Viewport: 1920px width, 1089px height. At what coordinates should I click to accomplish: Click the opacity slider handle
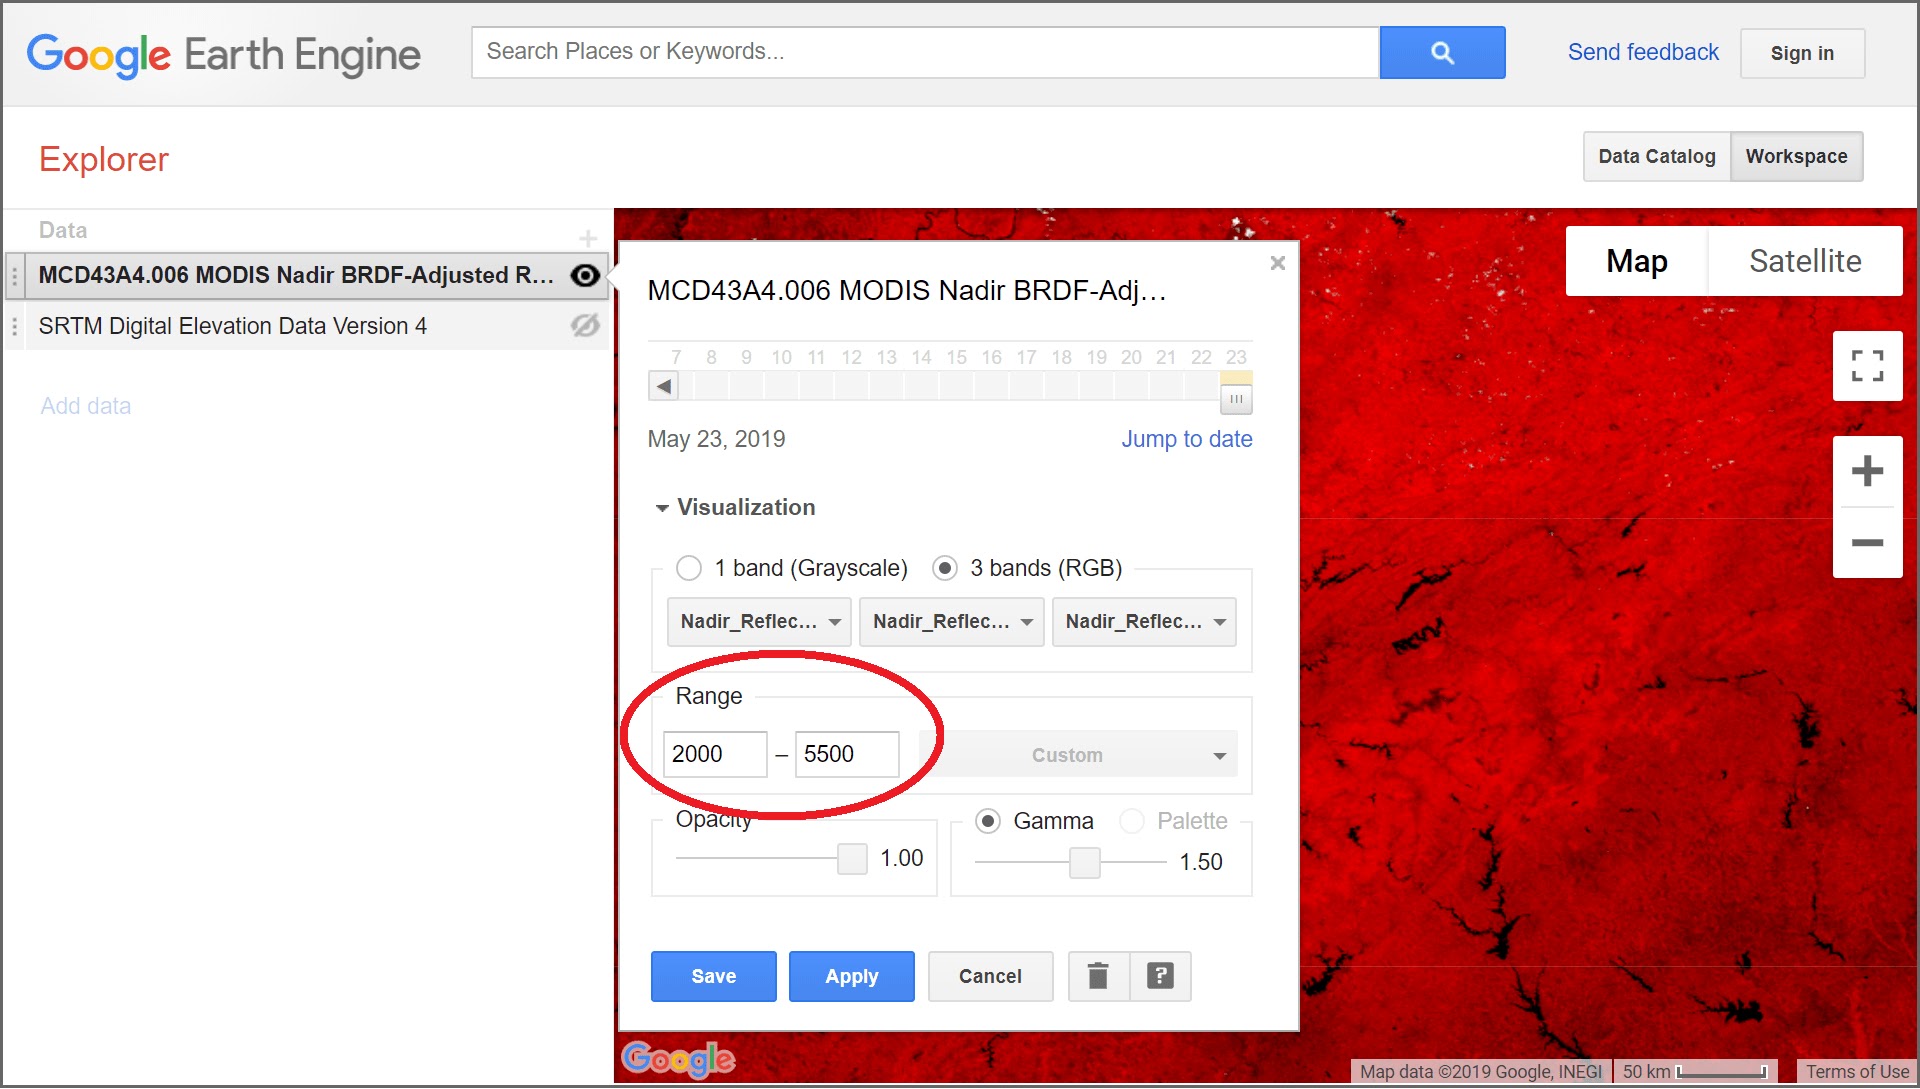click(x=852, y=858)
